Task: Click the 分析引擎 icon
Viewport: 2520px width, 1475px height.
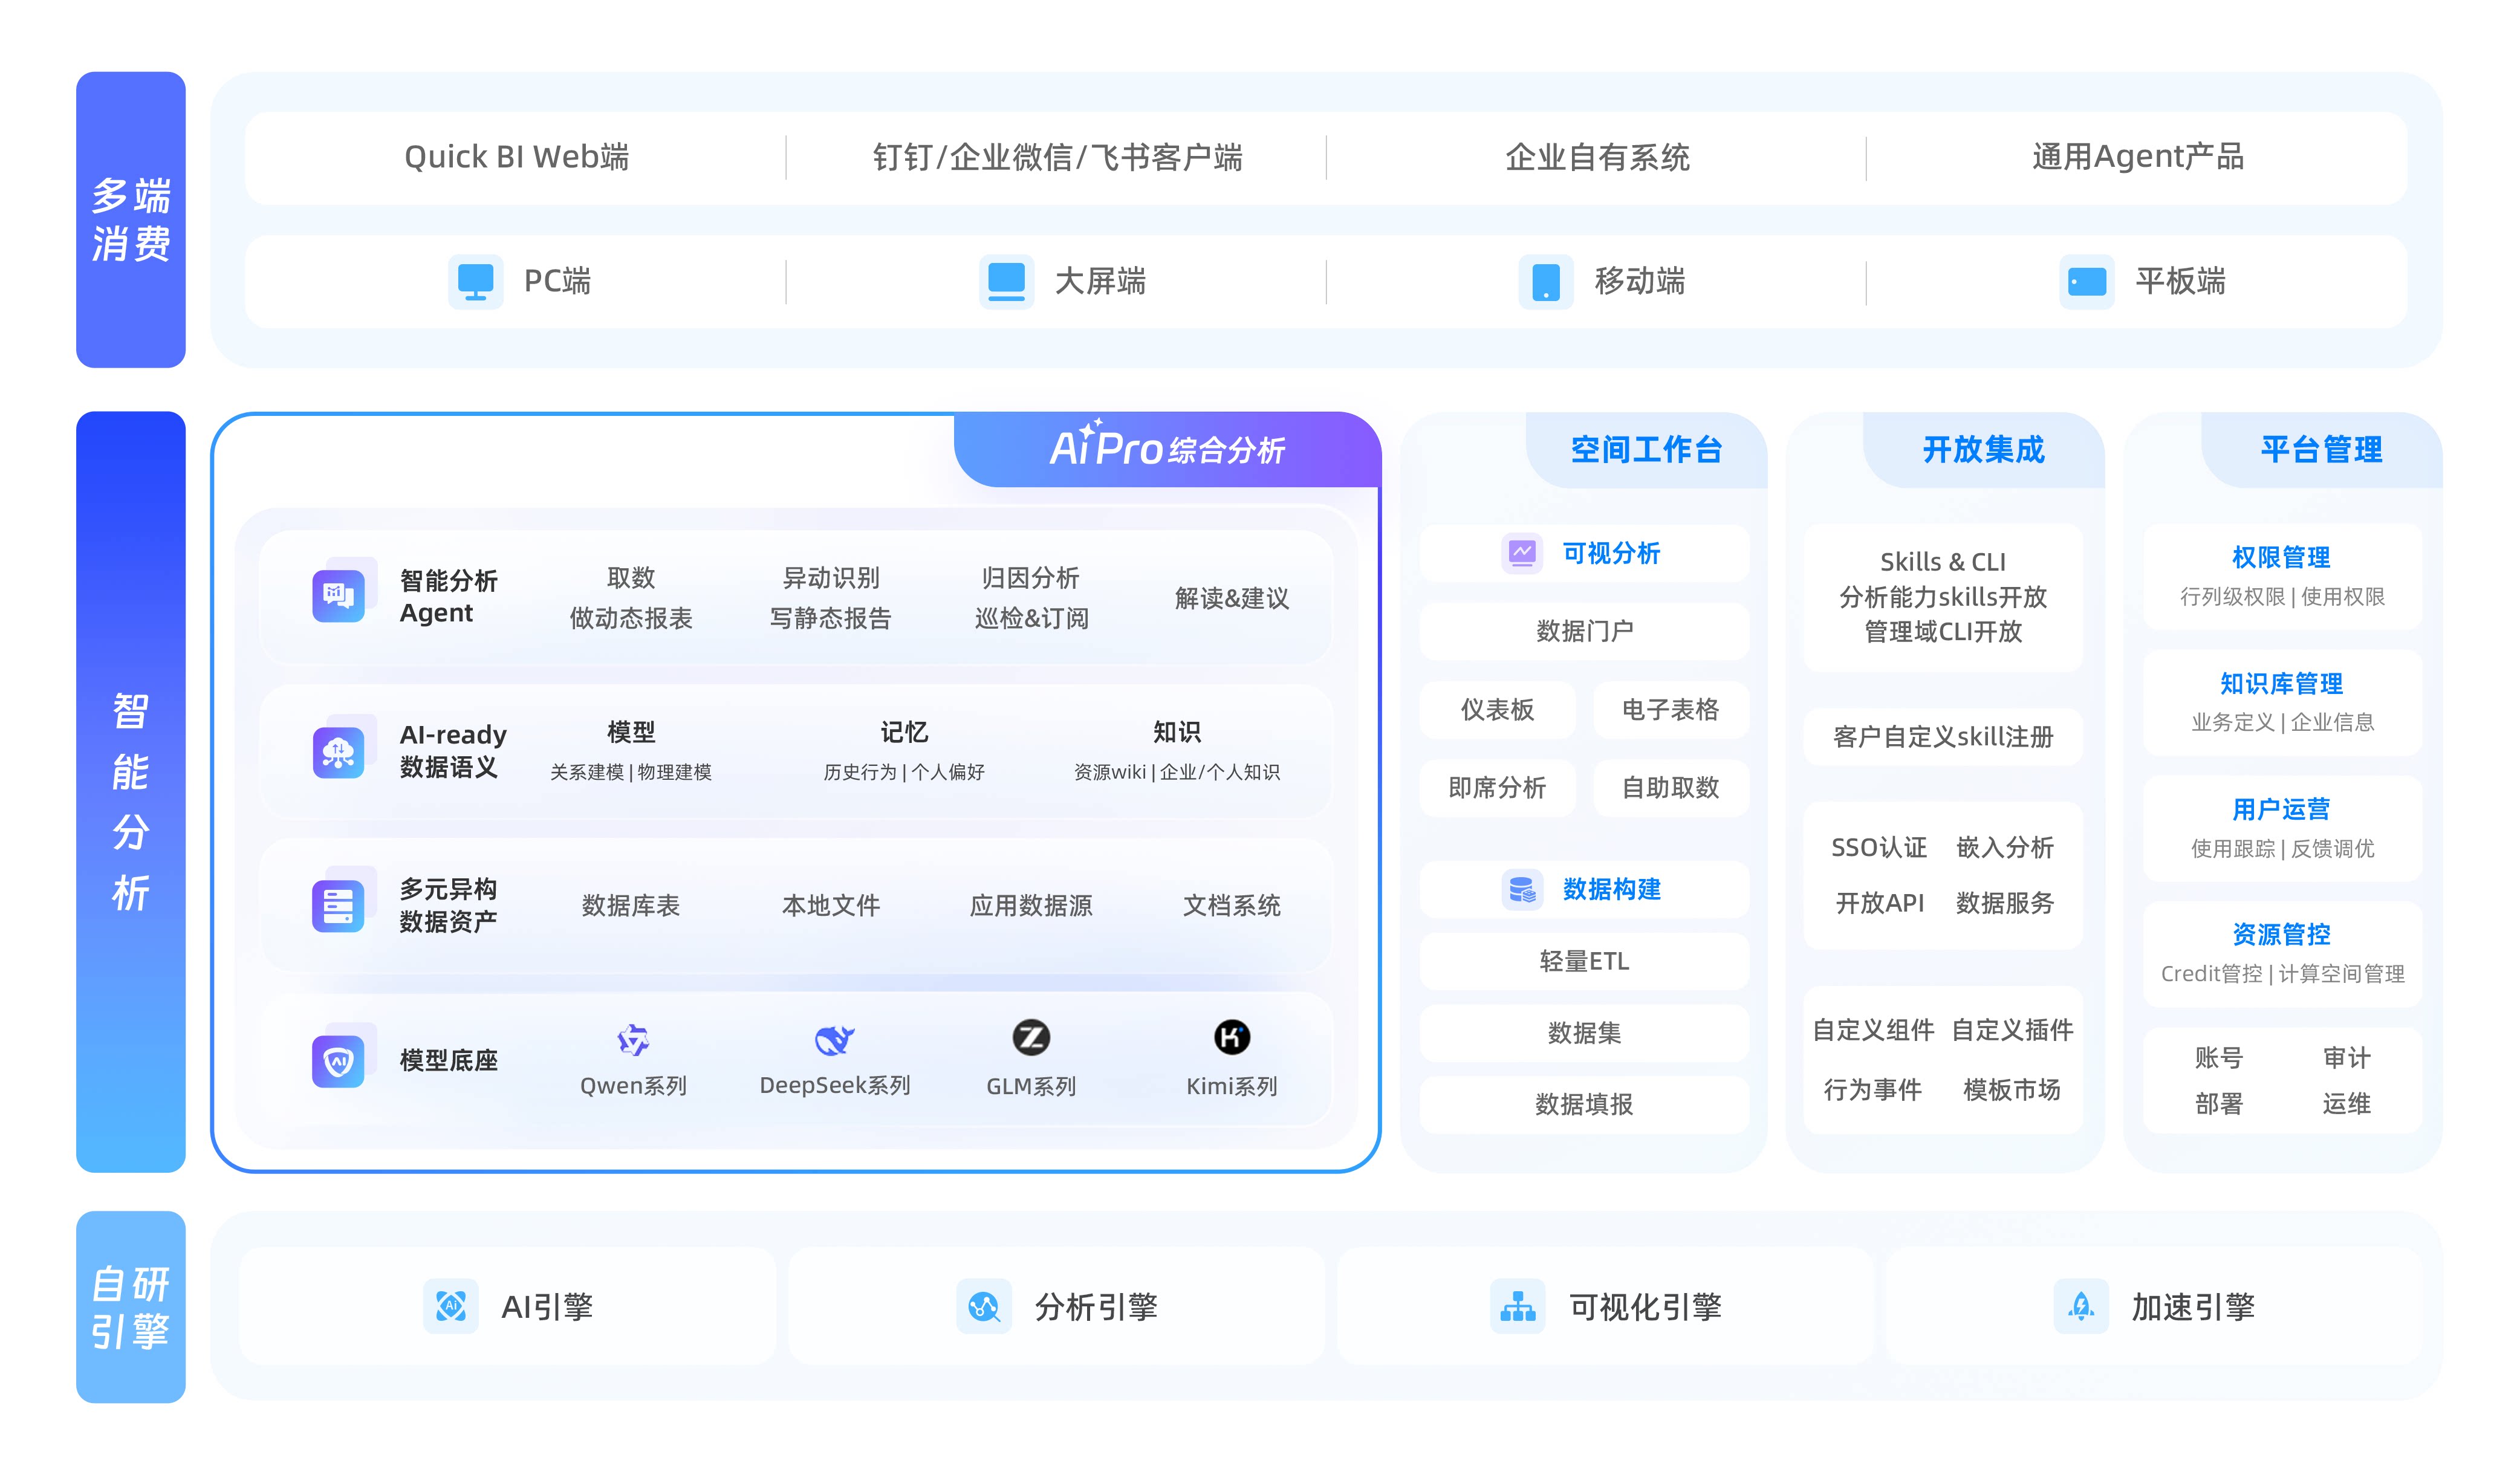Action: coord(984,1306)
